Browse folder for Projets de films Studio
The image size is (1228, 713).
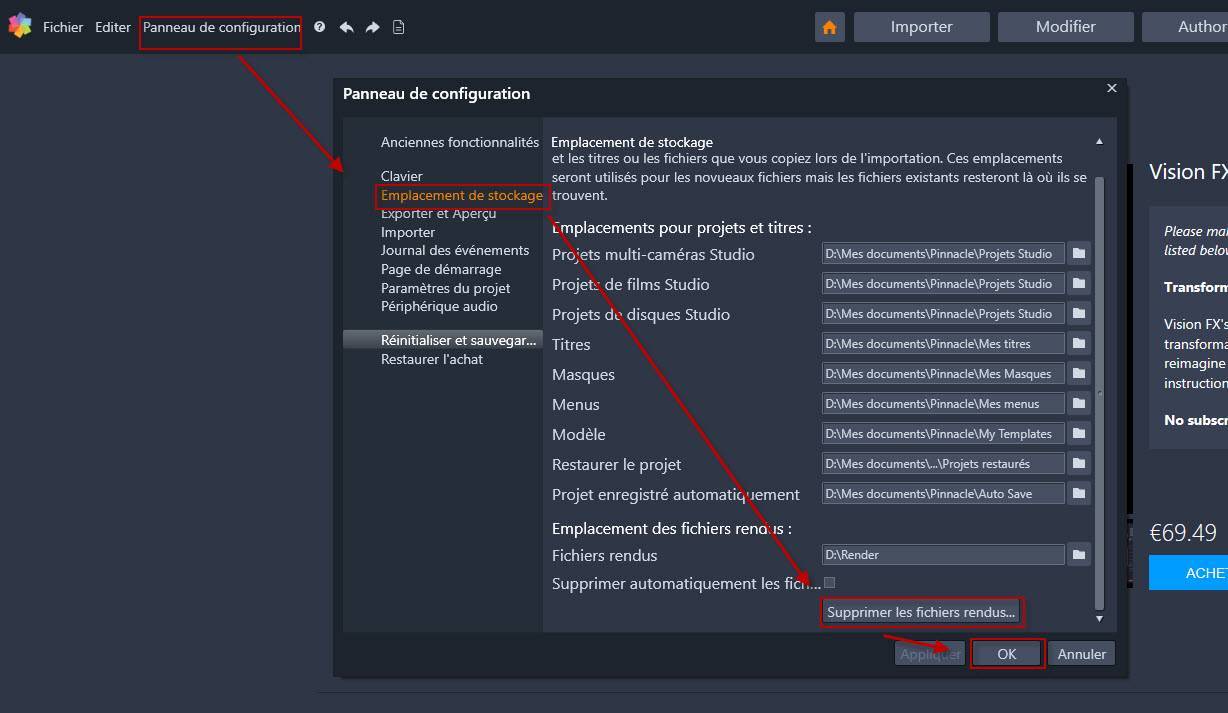coord(1079,284)
